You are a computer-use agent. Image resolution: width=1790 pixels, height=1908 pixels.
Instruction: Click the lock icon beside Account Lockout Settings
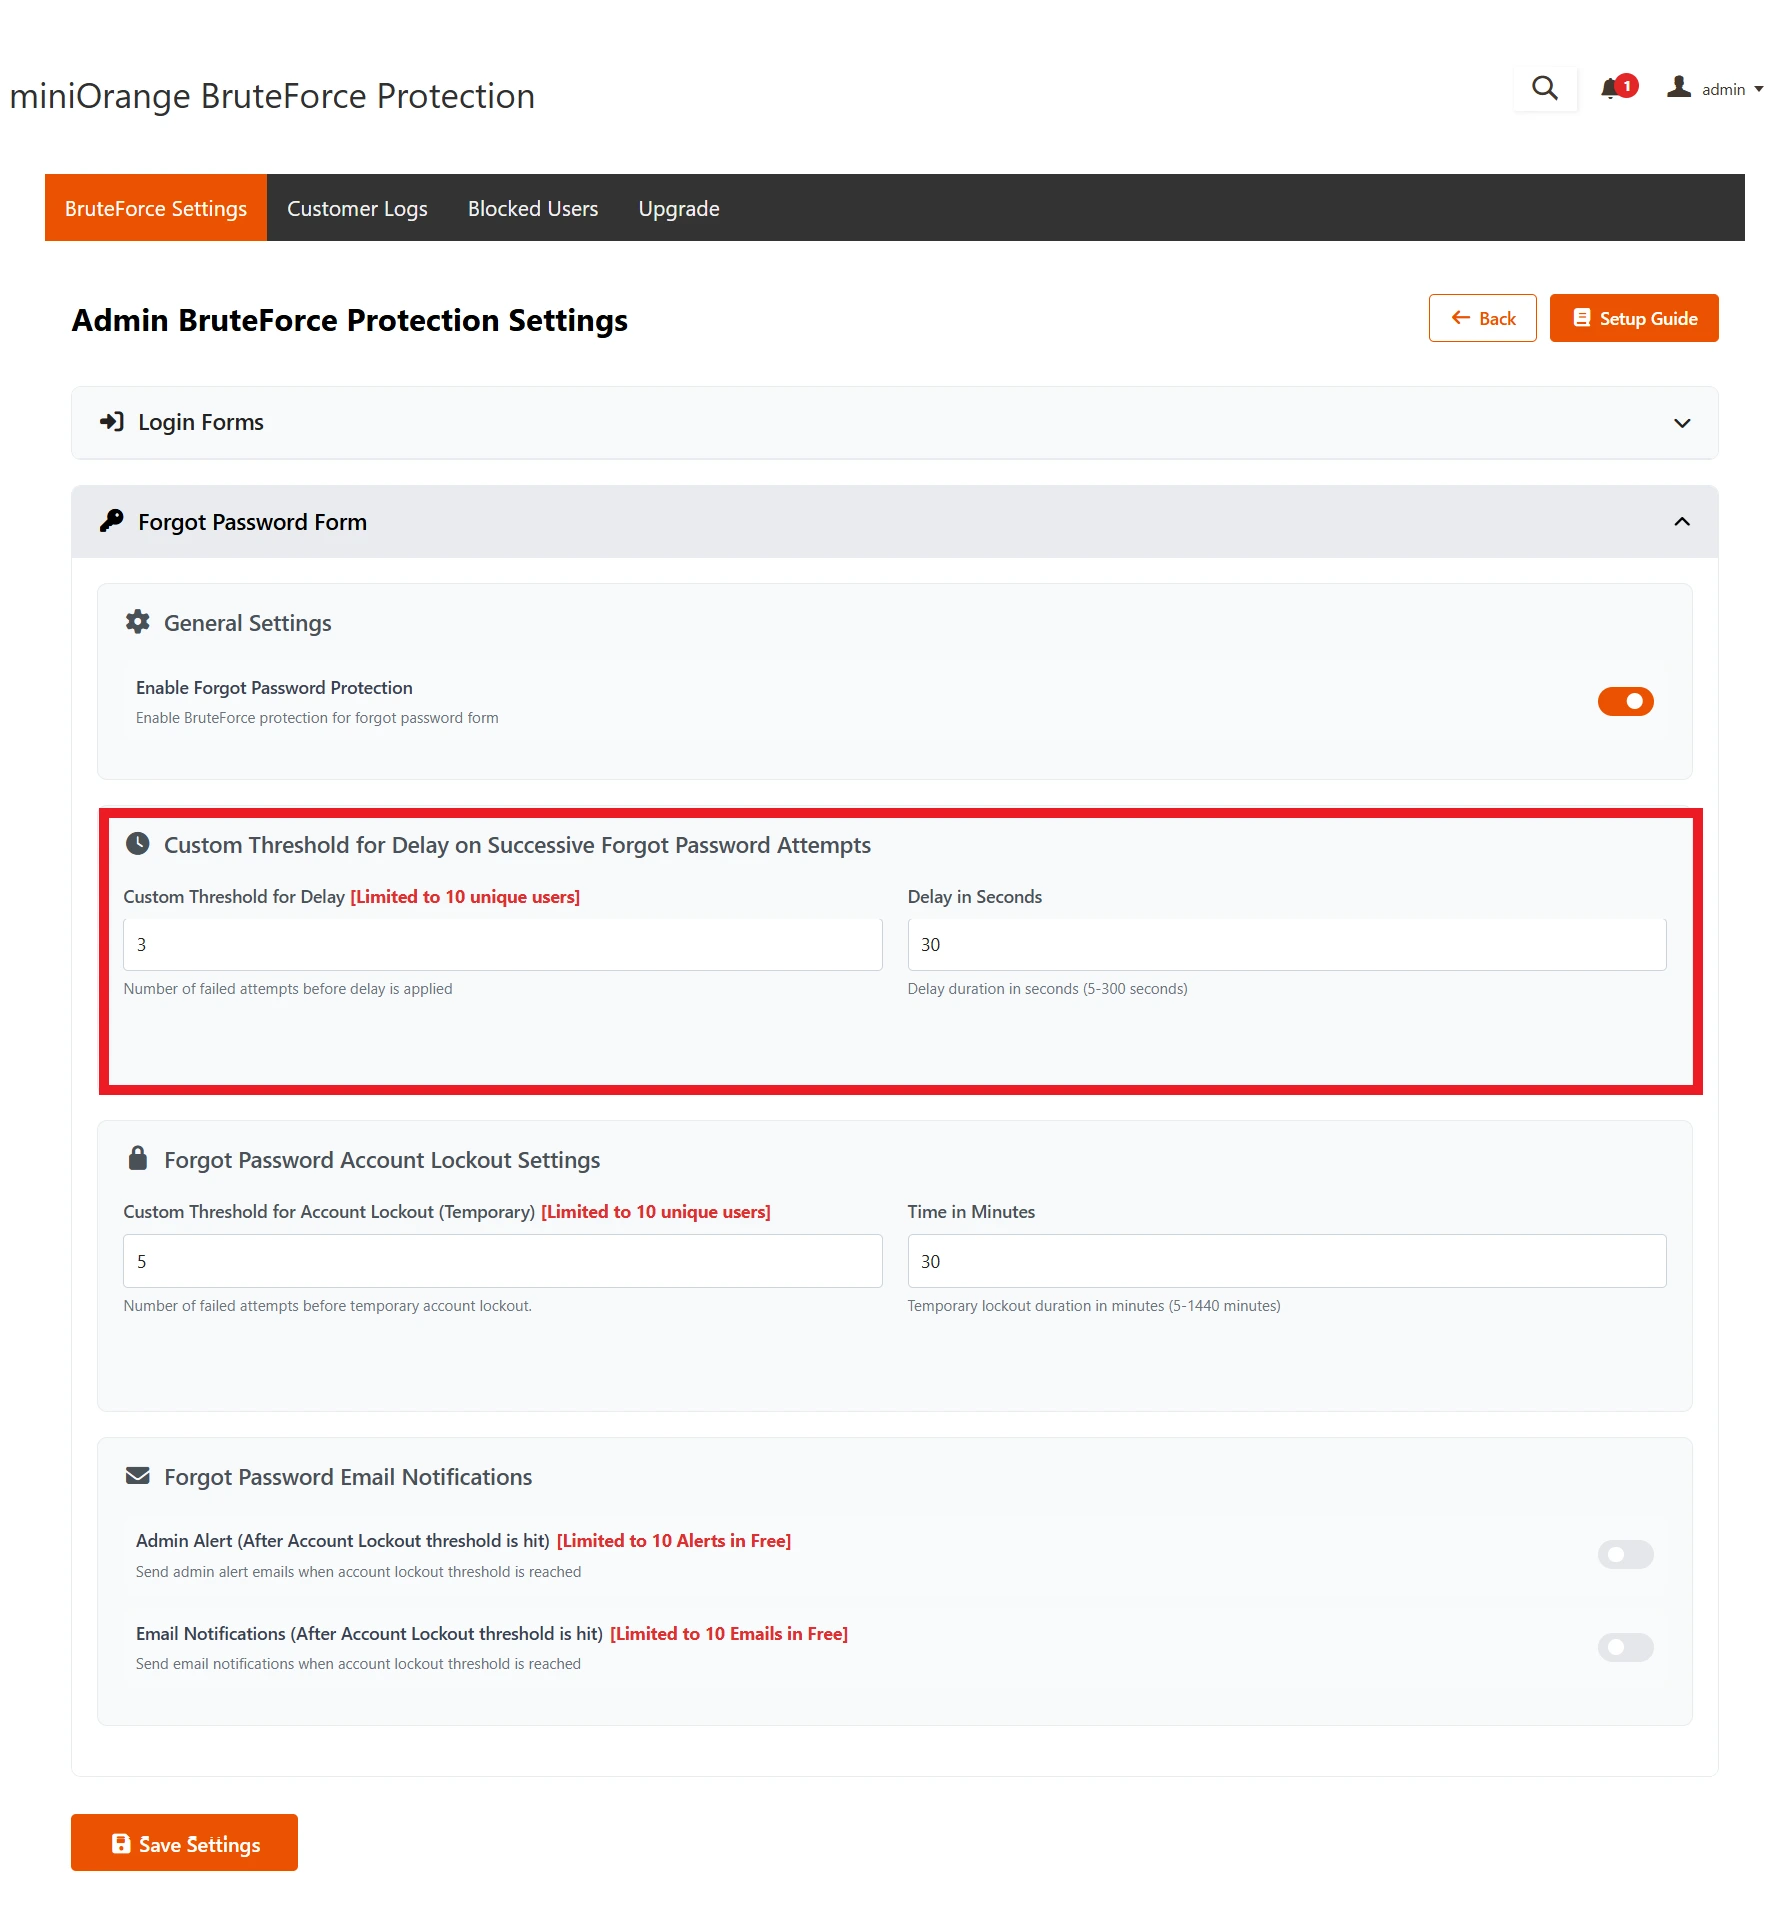138,1159
